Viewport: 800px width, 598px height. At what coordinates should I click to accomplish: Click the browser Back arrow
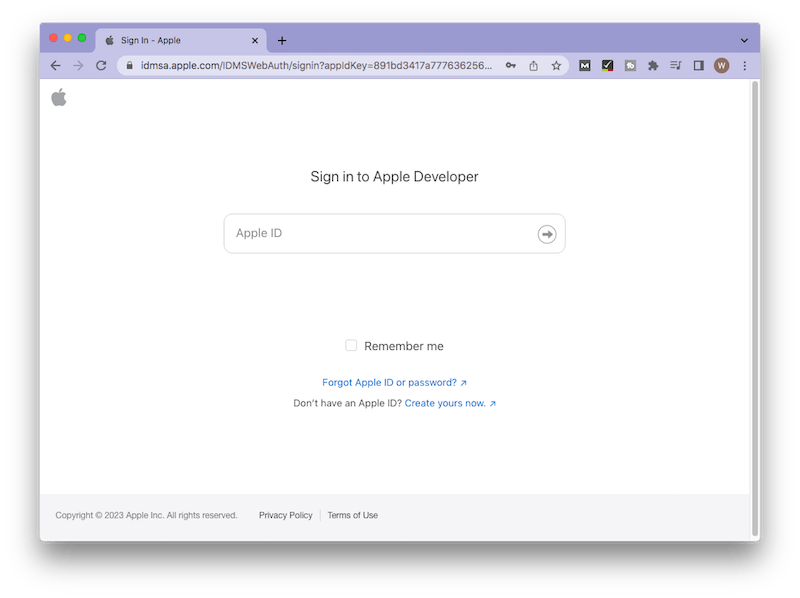tap(56, 65)
